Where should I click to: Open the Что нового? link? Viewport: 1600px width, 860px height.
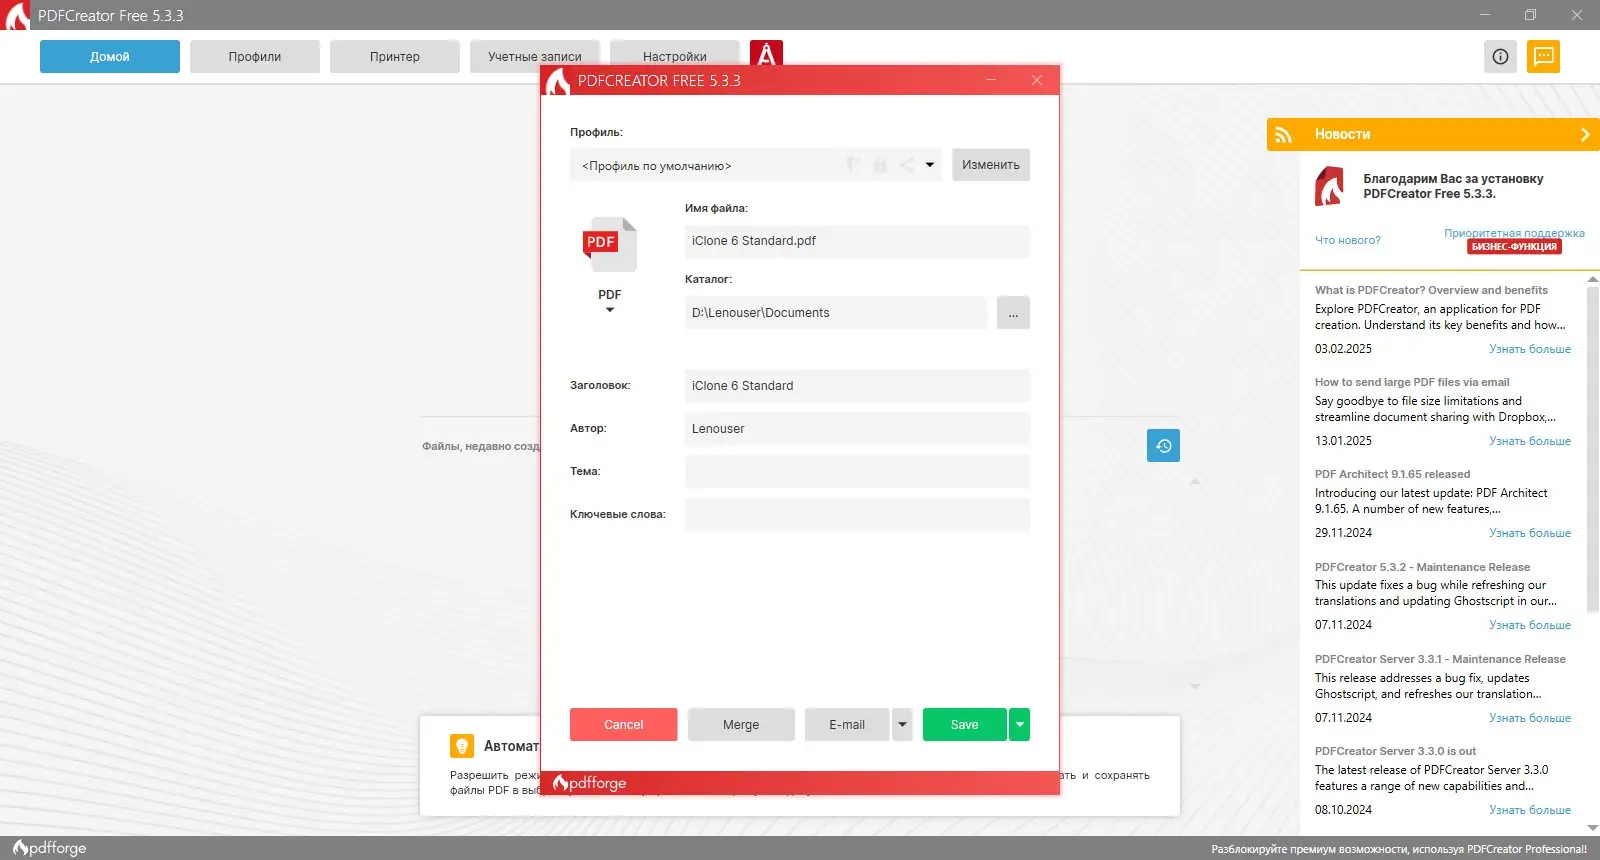1348,240
